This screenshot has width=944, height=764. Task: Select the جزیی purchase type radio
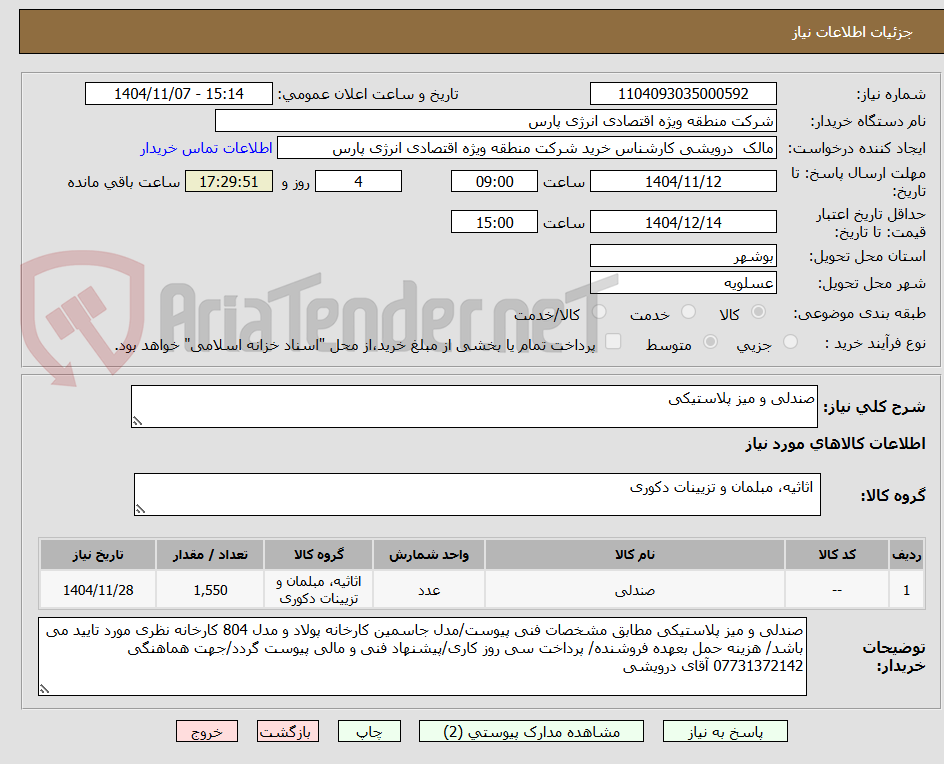tap(790, 342)
